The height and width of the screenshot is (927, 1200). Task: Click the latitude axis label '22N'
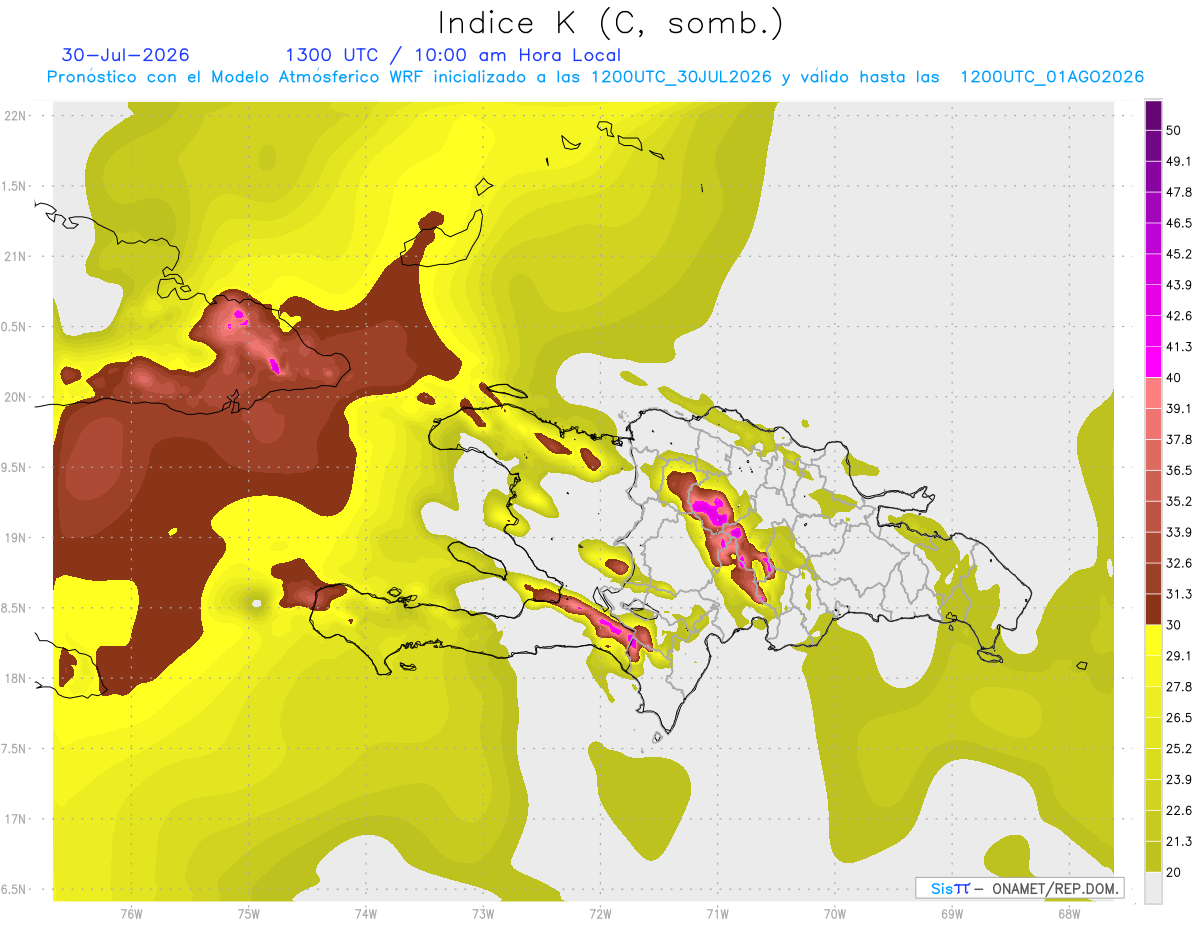[x=16, y=115]
